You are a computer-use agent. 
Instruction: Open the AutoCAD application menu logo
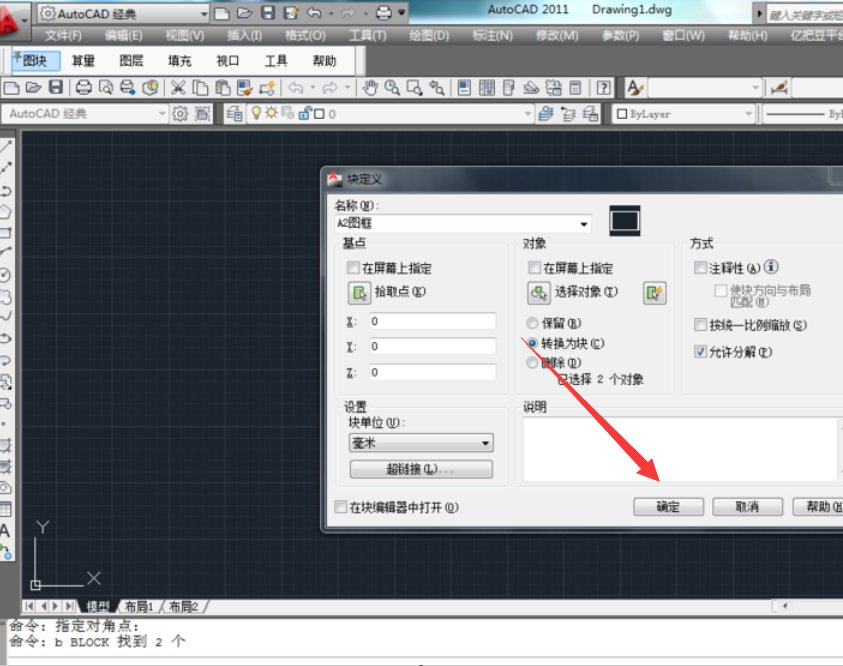coord(14,17)
